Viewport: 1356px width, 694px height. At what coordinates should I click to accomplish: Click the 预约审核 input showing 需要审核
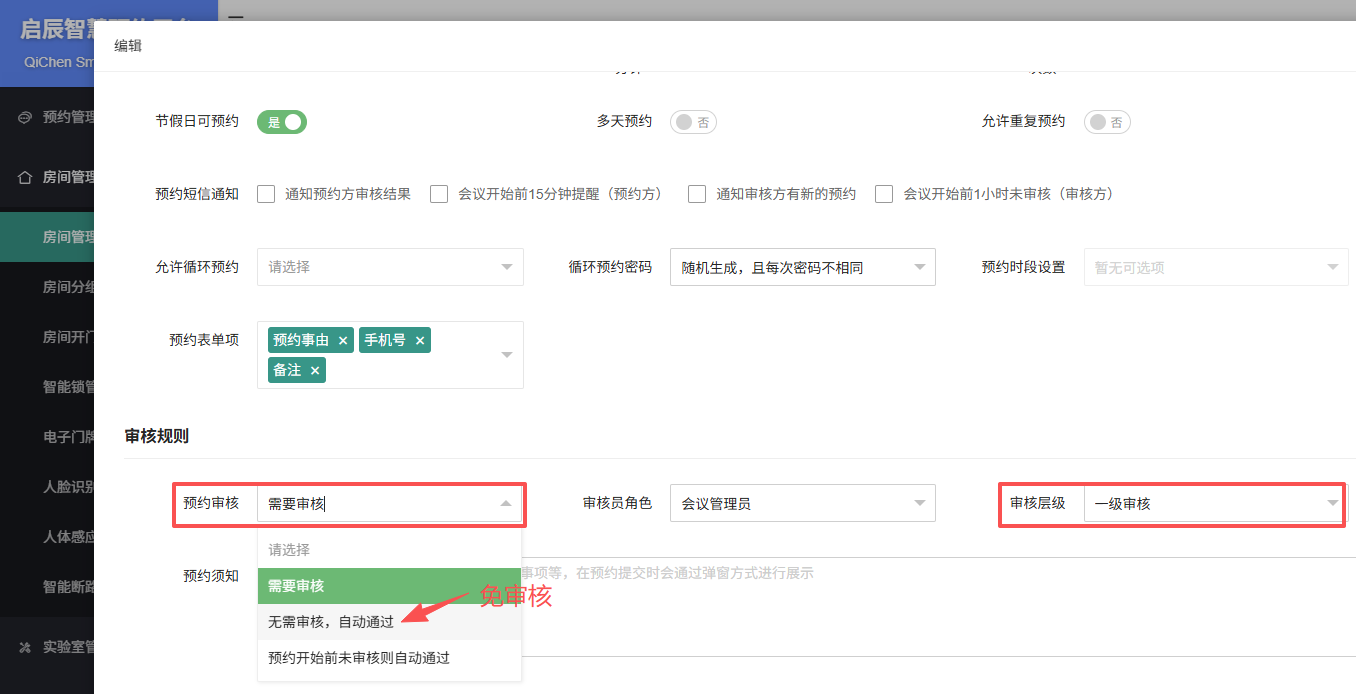point(380,504)
